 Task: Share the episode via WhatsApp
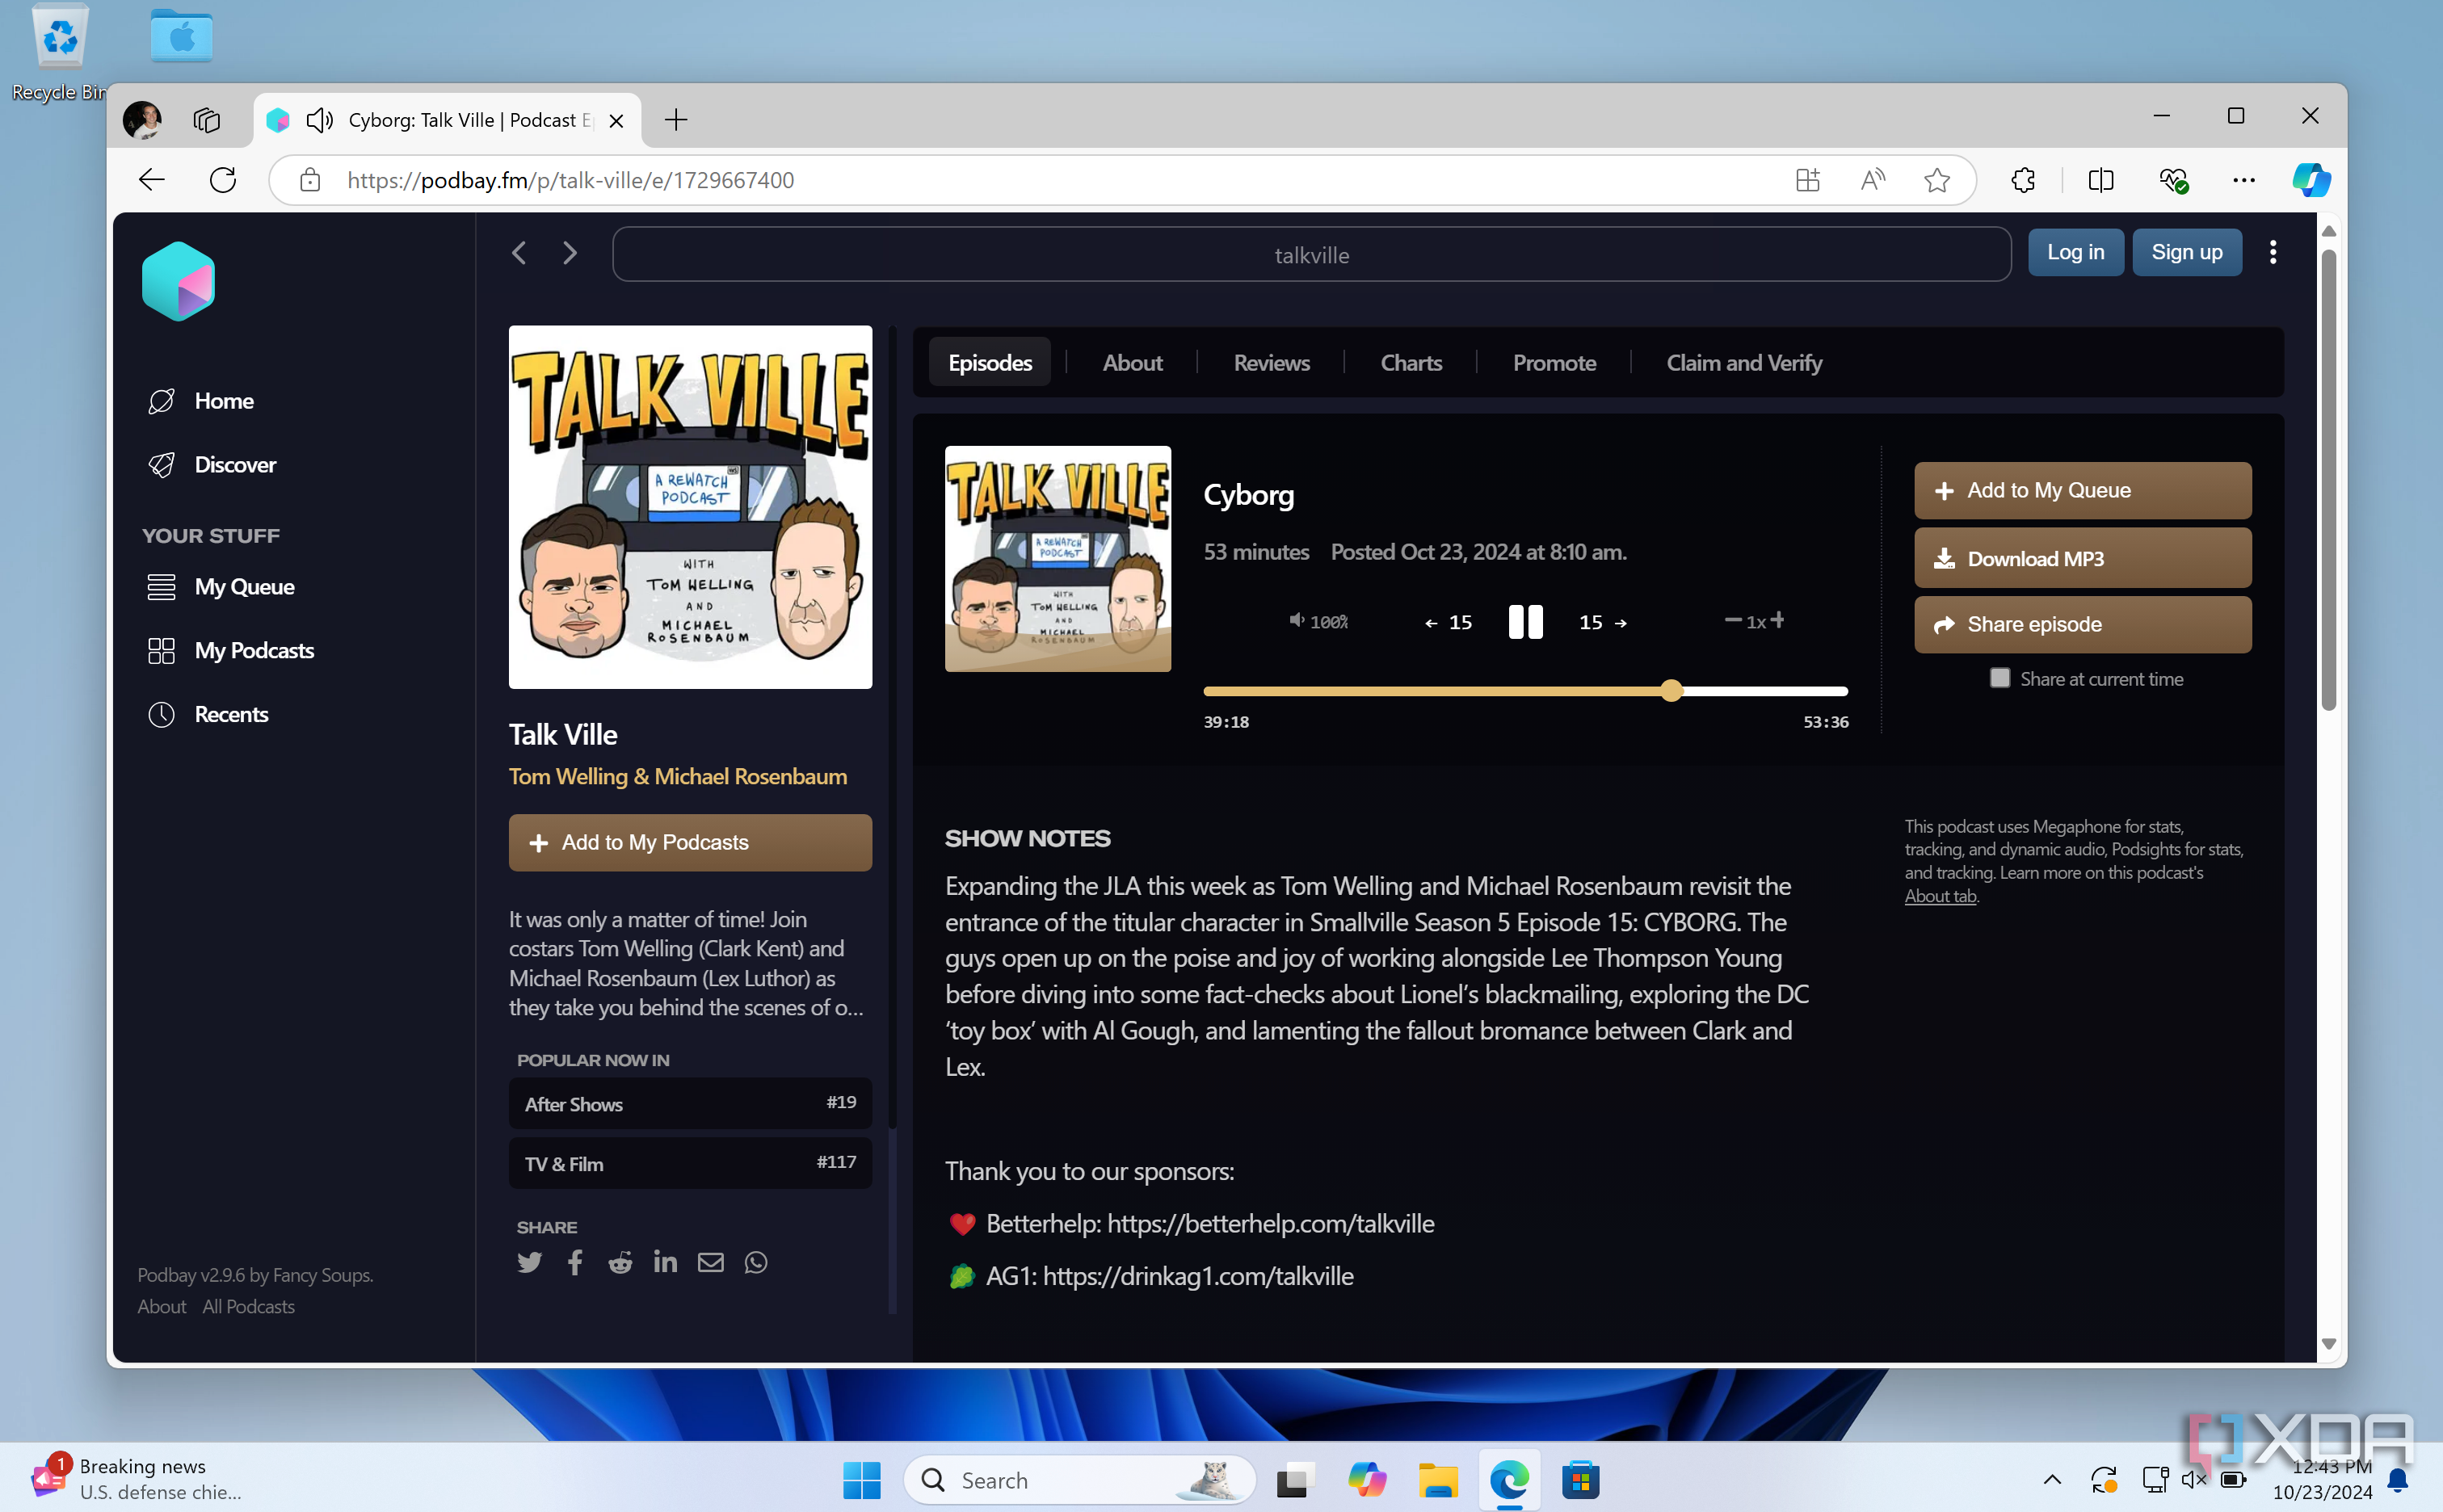pyautogui.click(x=755, y=1262)
